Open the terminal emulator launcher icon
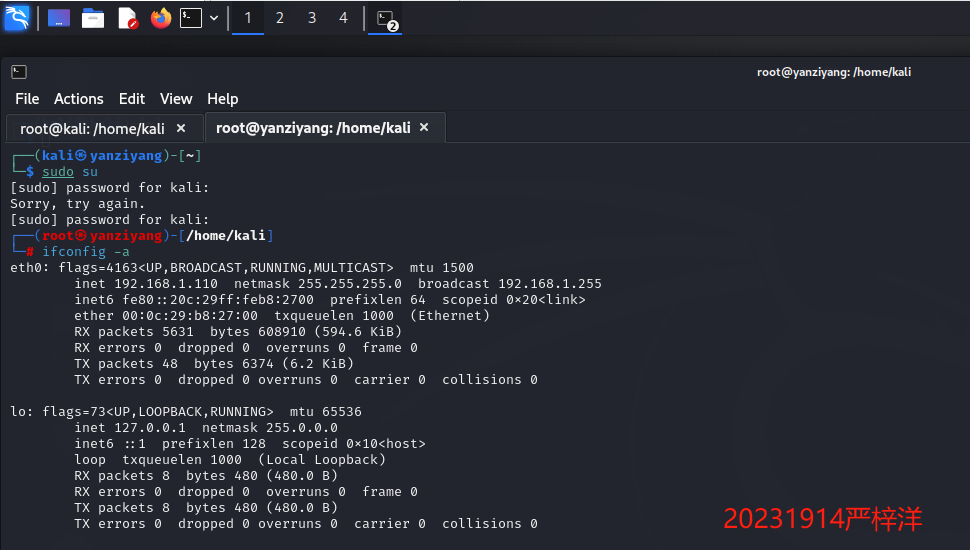The height and width of the screenshot is (550, 970). 191,18
